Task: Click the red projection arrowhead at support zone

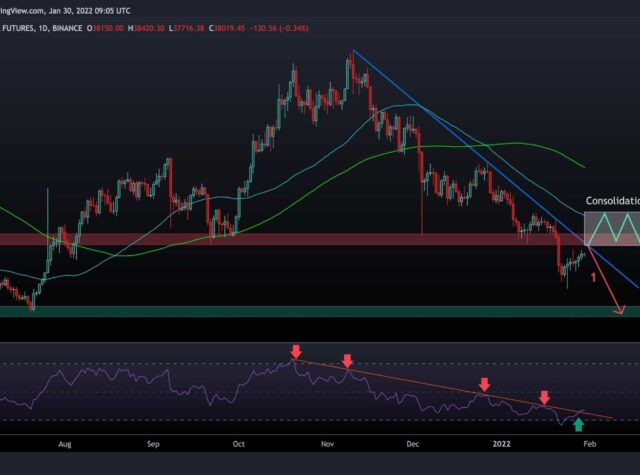Action: (x=621, y=312)
